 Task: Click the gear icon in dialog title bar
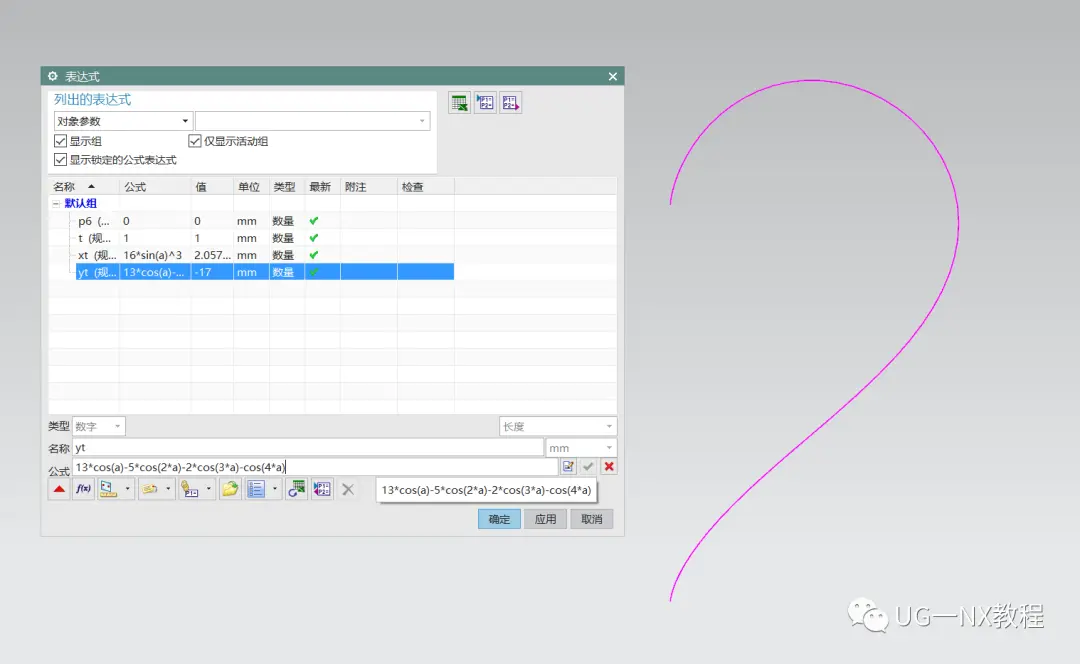click(53, 76)
